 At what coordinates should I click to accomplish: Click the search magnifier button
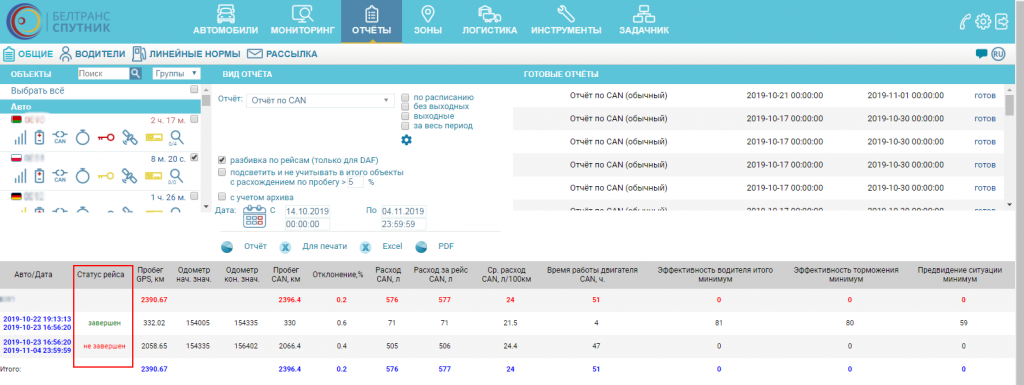click(x=135, y=74)
